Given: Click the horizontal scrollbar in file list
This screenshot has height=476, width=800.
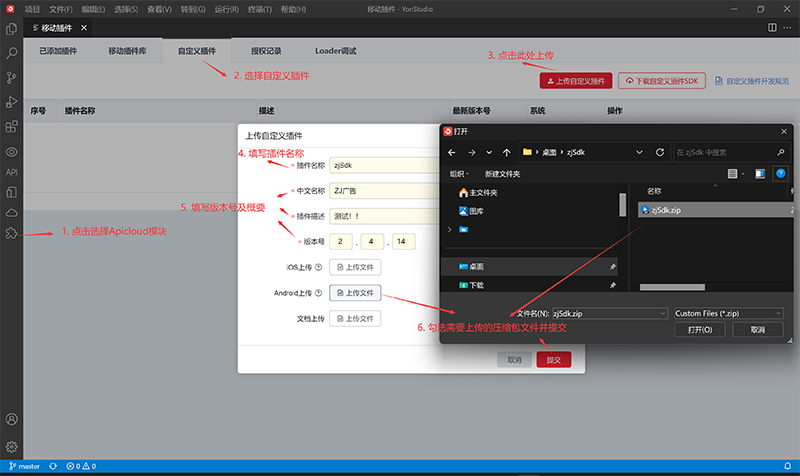Looking at the screenshot, I should click(x=672, y=287).
